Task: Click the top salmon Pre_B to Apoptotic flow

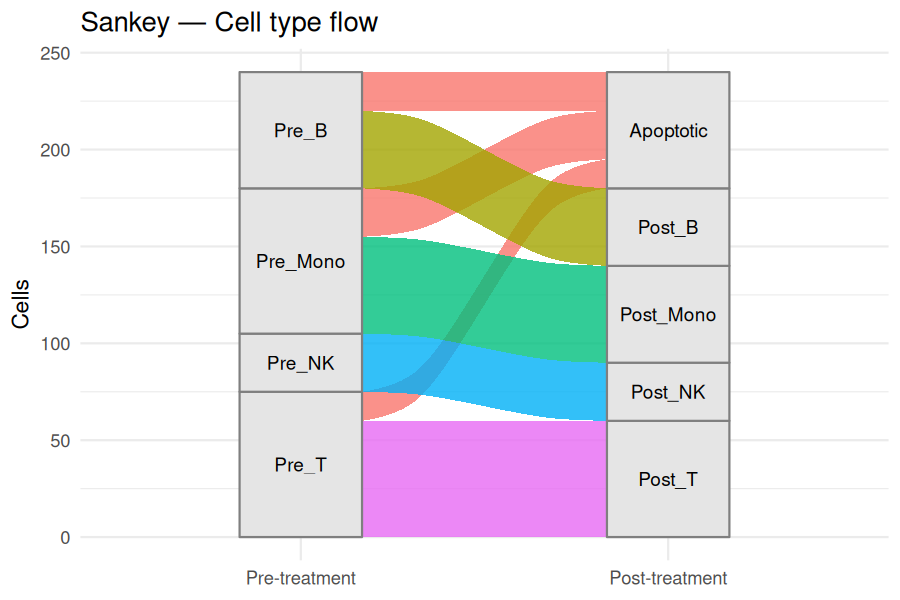Action: coord(484,91)
